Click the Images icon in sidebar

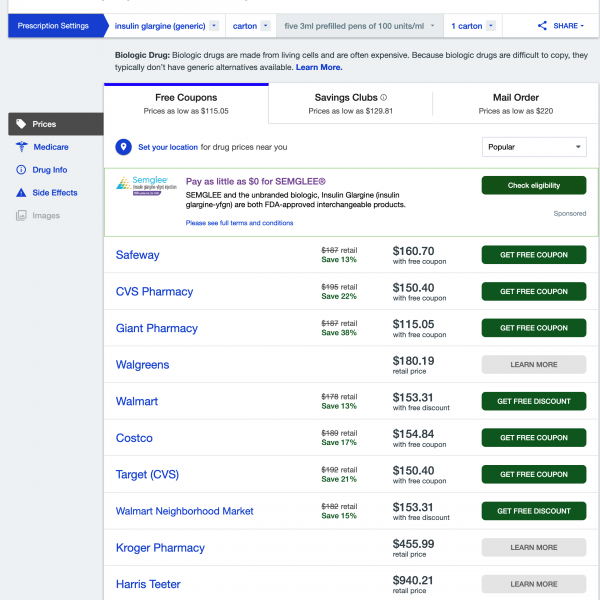pyautogui.click(x=21, y=215)
